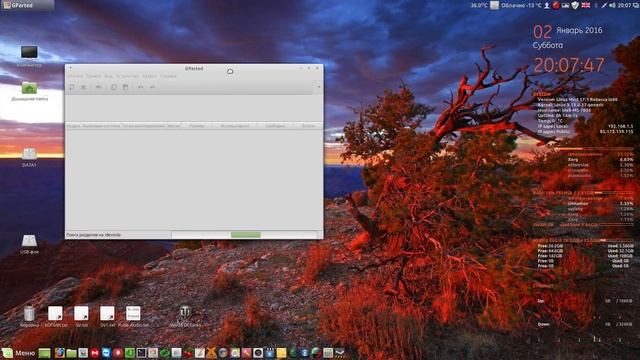Viewport: 640px width, 360px height.
Task: Open the Правка menu
Action: pos(93,76)
